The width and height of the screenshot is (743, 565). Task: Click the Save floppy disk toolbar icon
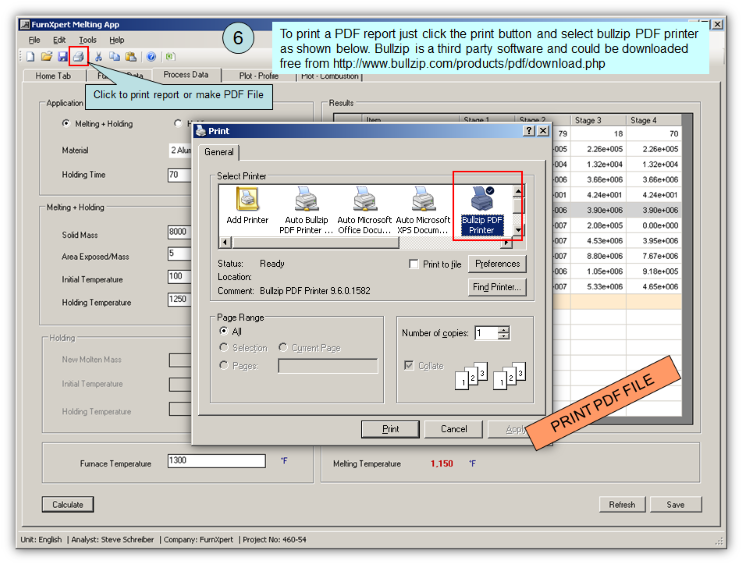pyautogui.click(x=63, y=57)
